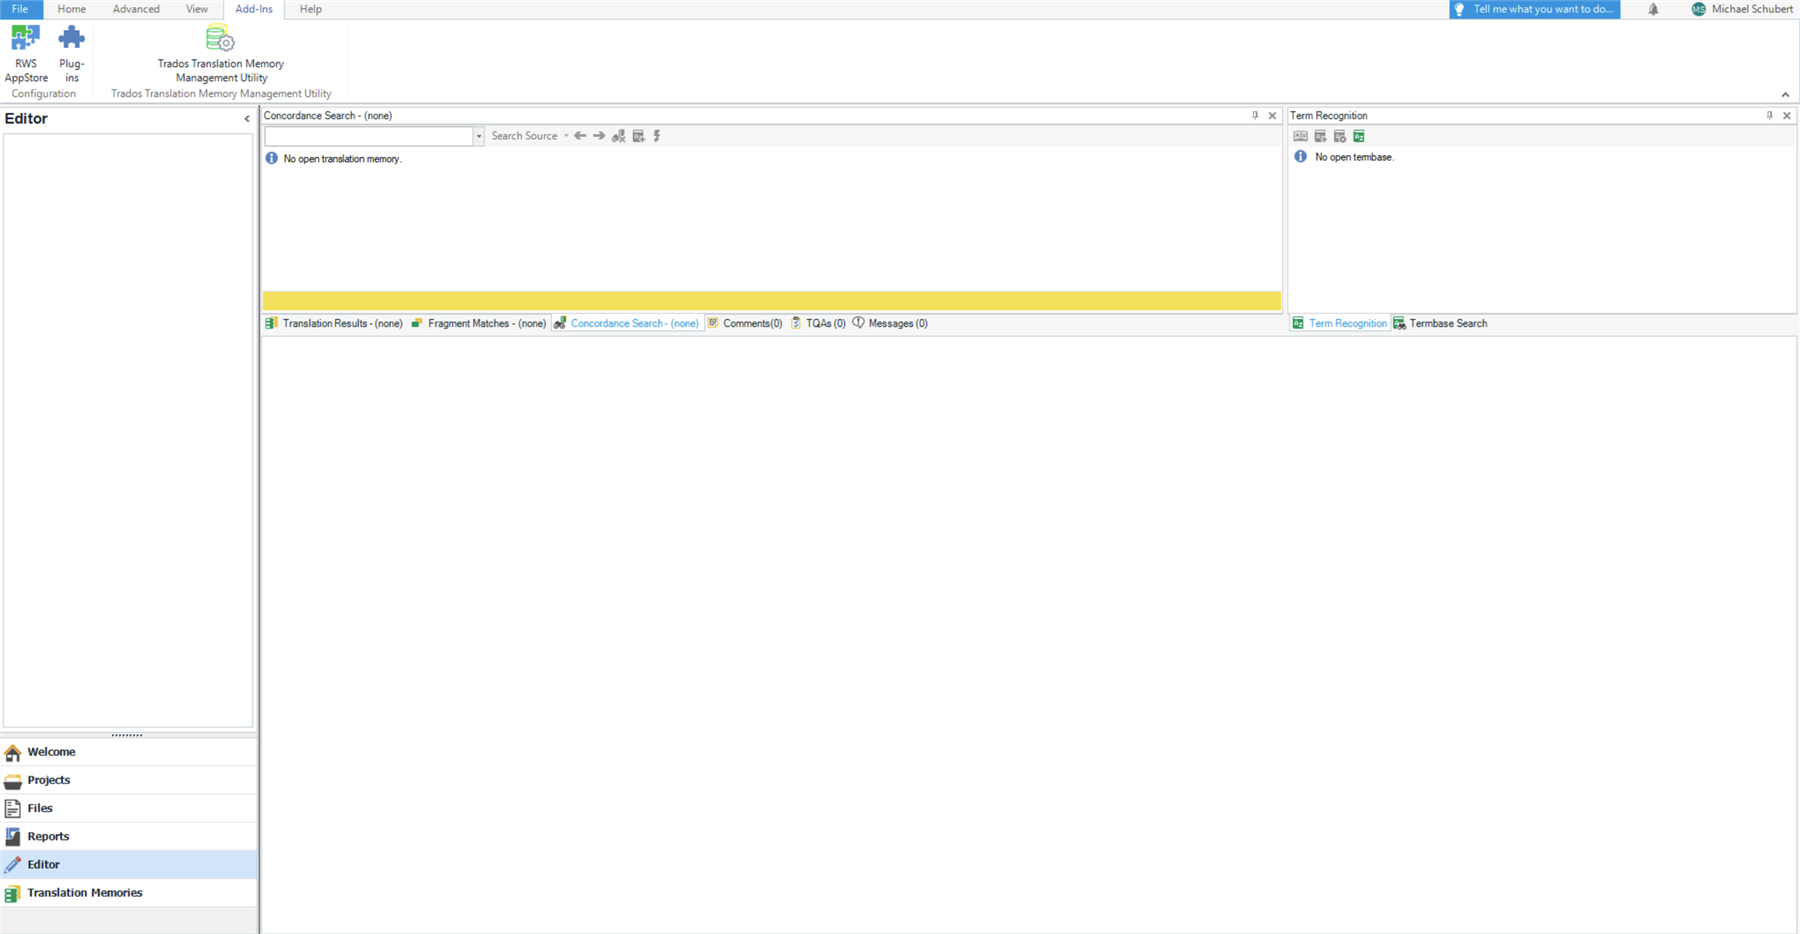Collapse the ribbon with the chevron

pyautogui.click(x=1785, y=95)
